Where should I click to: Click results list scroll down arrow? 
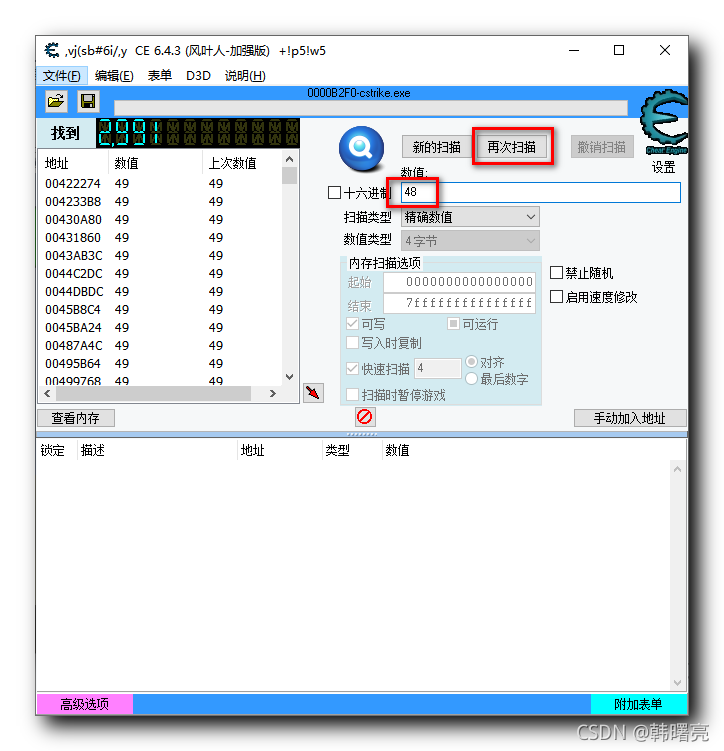point(289,377)
